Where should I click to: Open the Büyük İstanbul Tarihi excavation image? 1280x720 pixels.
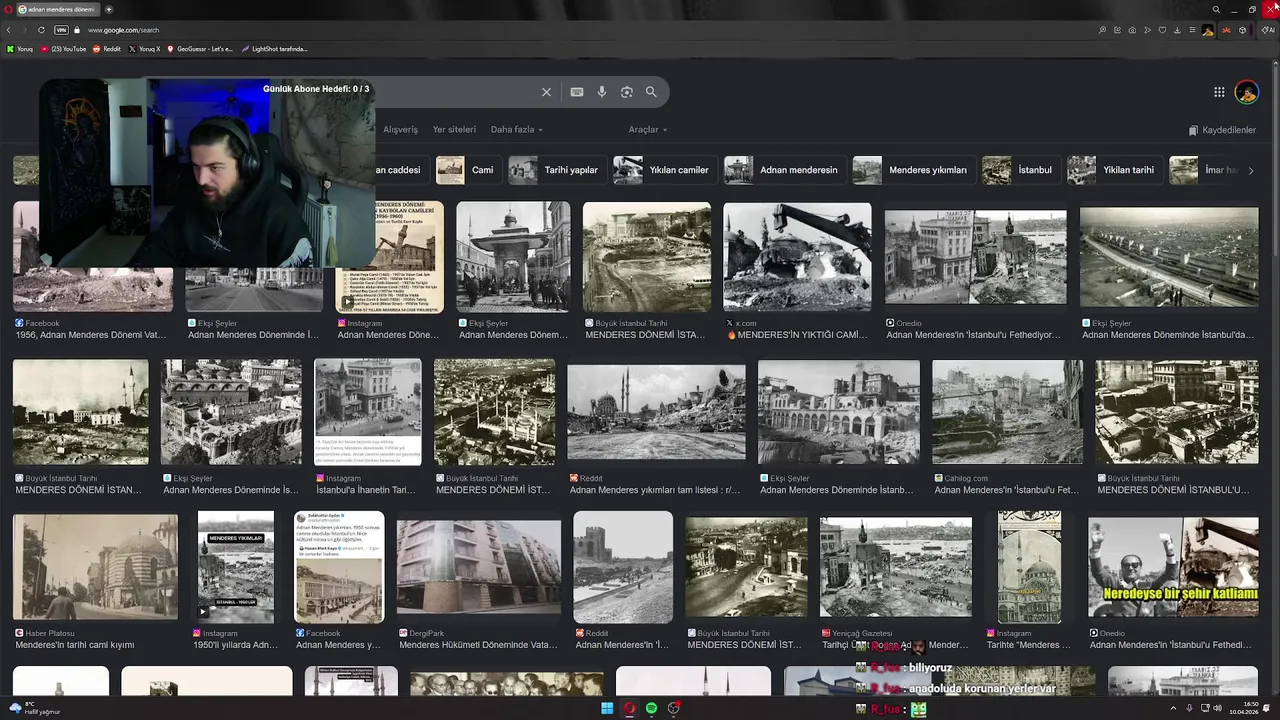647,257
